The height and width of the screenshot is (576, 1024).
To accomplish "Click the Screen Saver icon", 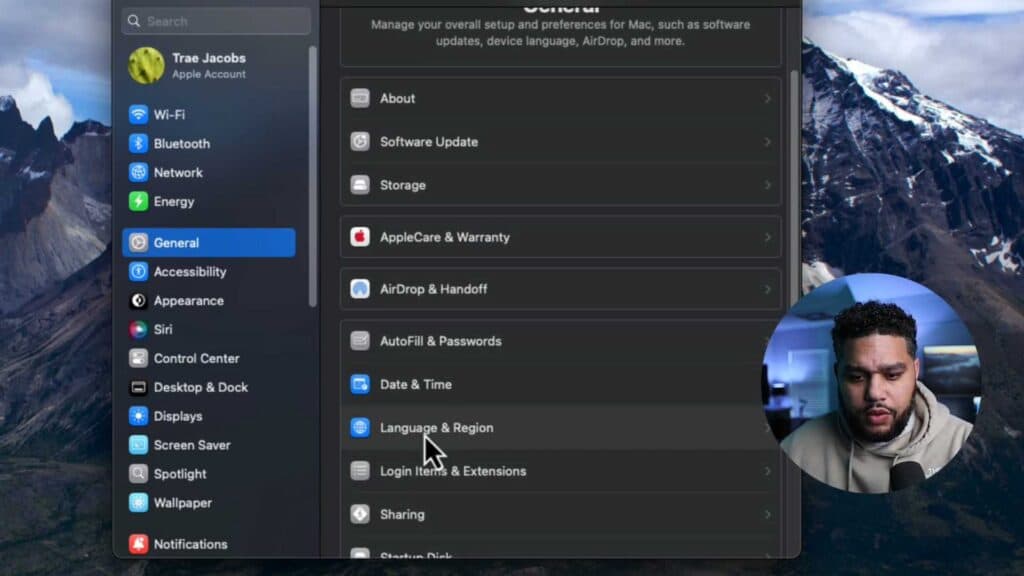I will (138, 445).
